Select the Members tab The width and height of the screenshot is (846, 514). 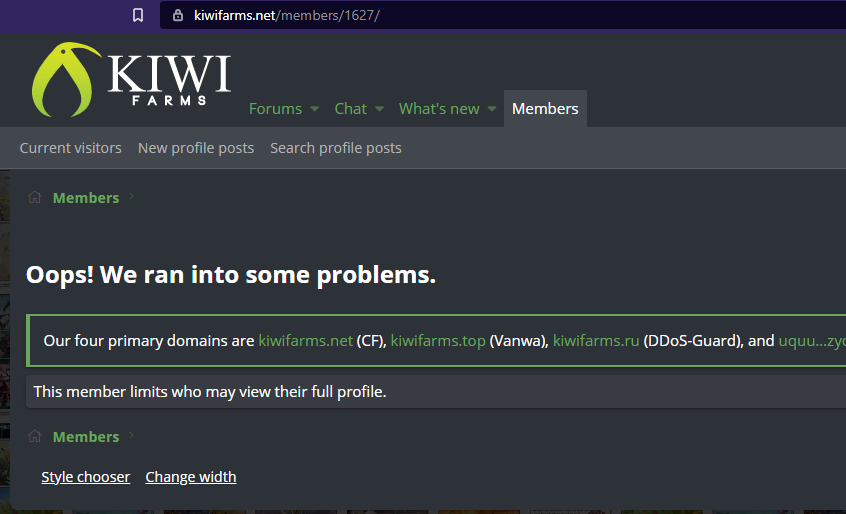[545, 109]
